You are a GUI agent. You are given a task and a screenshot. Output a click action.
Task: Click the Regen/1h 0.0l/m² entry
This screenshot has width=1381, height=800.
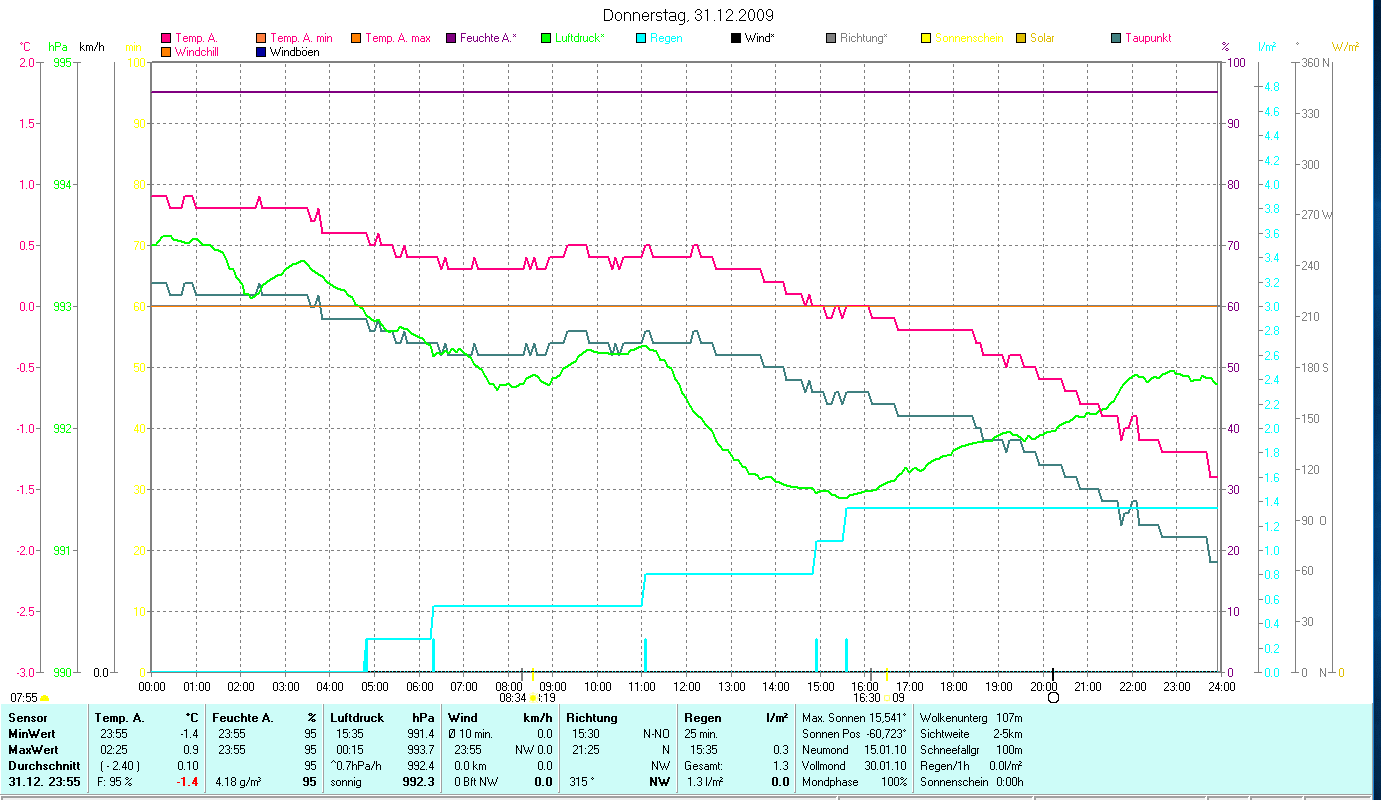coord(970,766)
